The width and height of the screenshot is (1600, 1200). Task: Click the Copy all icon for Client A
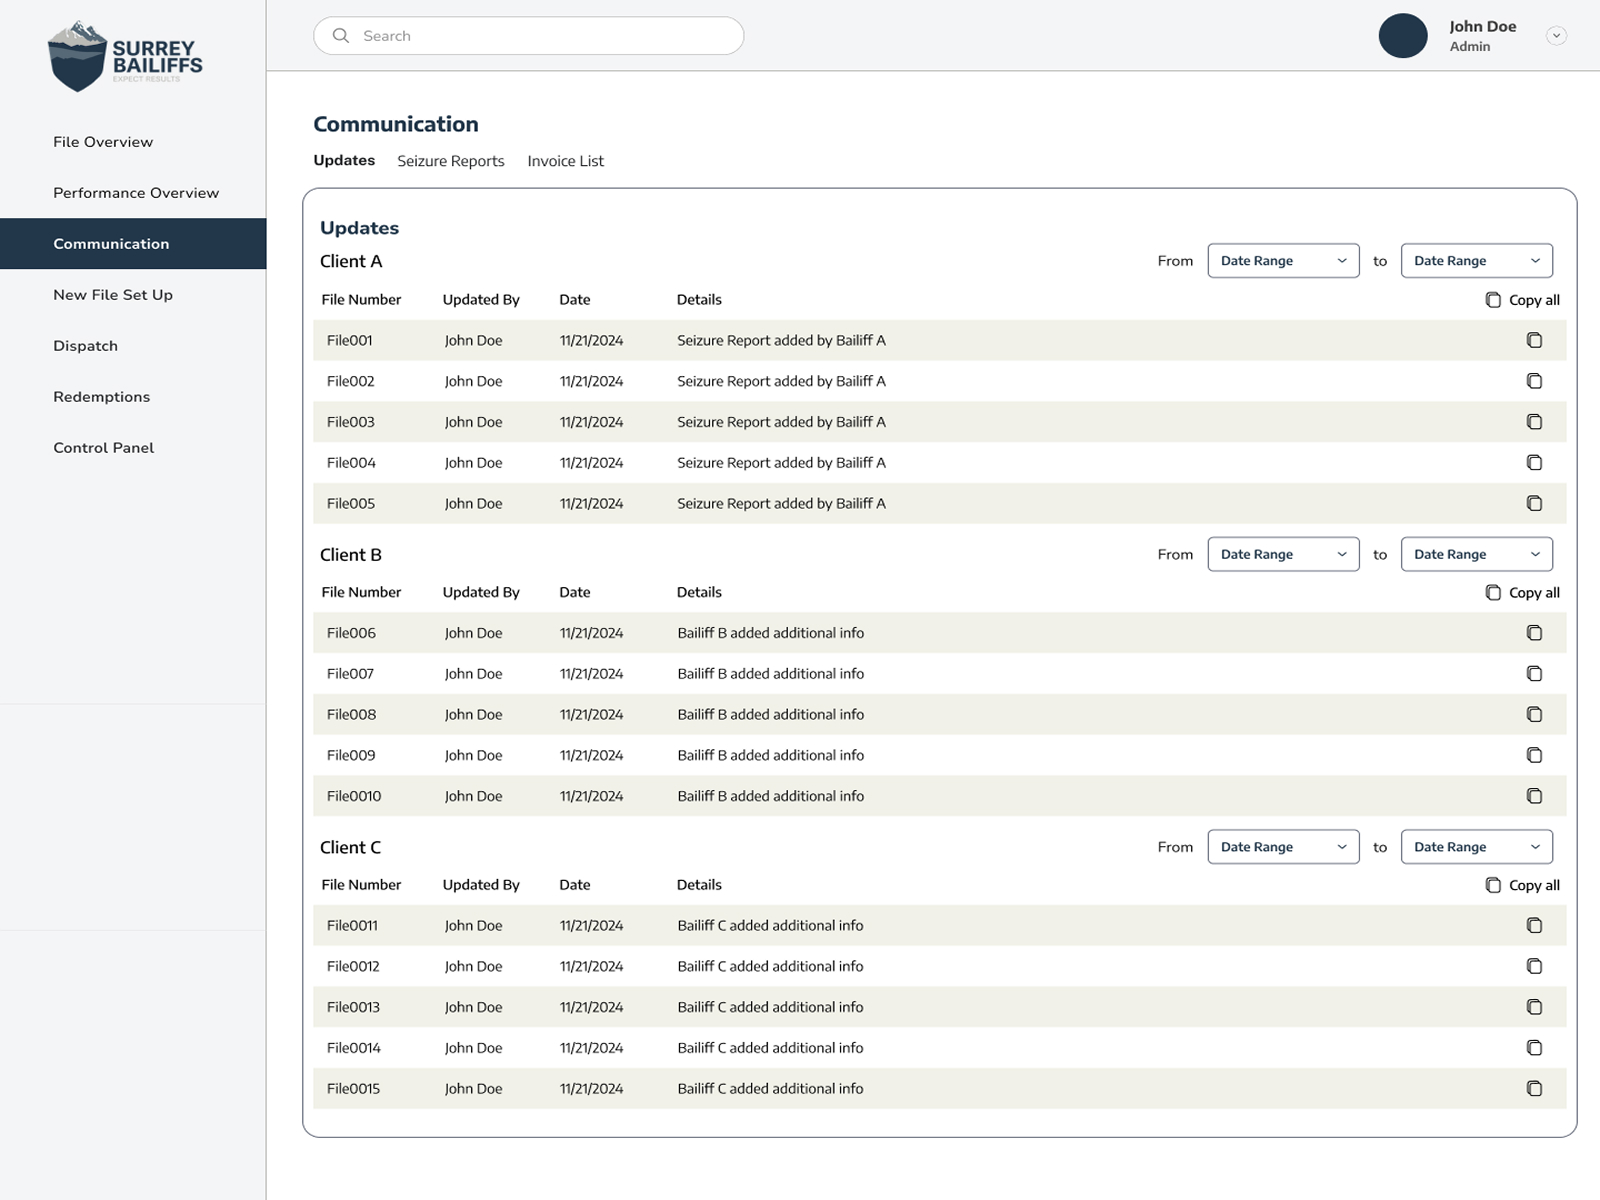(x=1495, y=299)
